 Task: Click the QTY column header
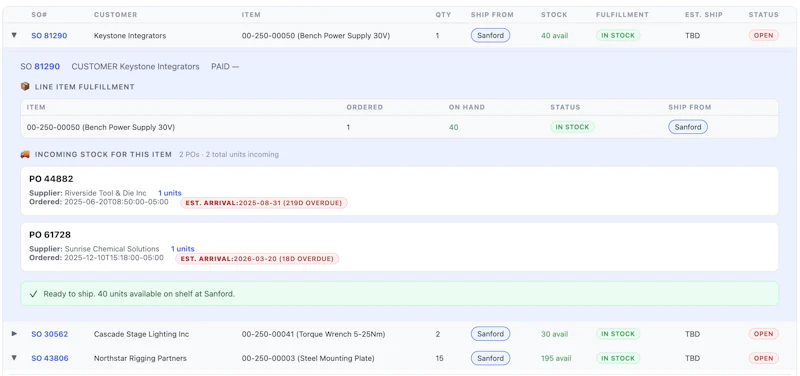[x=443, y=15]
